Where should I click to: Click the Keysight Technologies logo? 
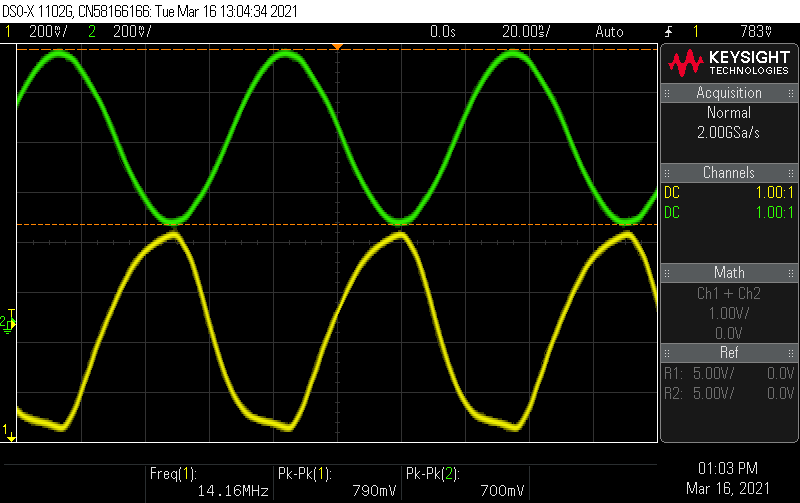click(x=729, y=64)
